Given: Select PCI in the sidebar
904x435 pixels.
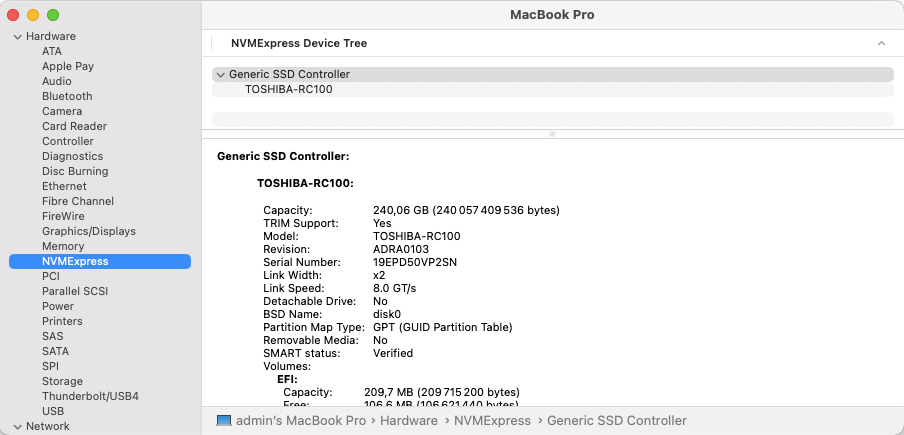Looking at the screenshot, I should (51, 276).
